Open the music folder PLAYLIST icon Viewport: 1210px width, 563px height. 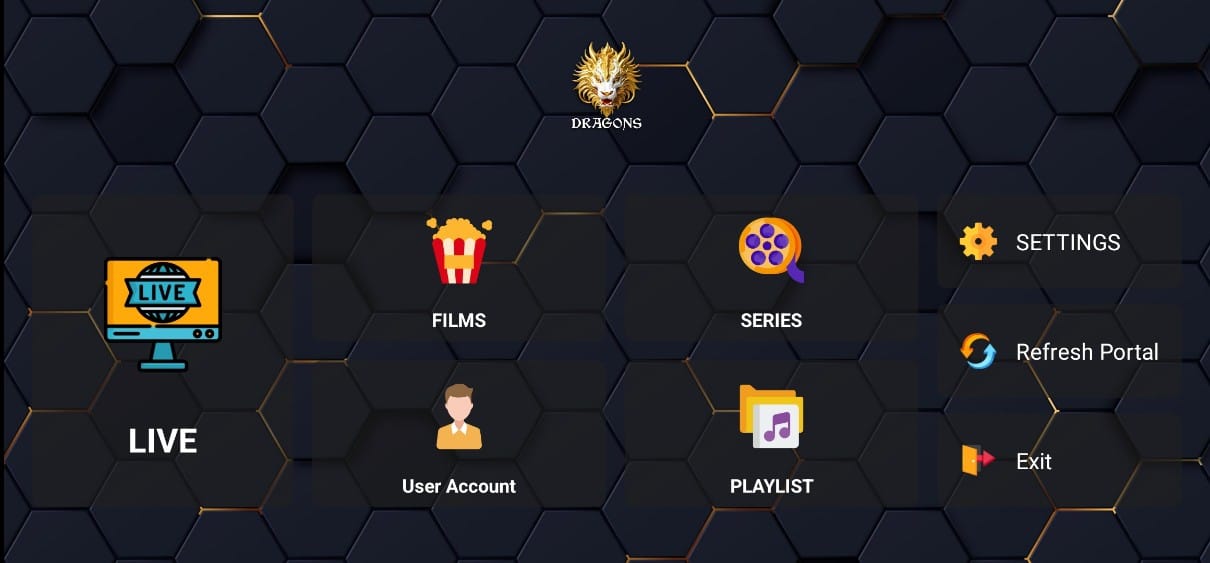click(x=771, y=417)
